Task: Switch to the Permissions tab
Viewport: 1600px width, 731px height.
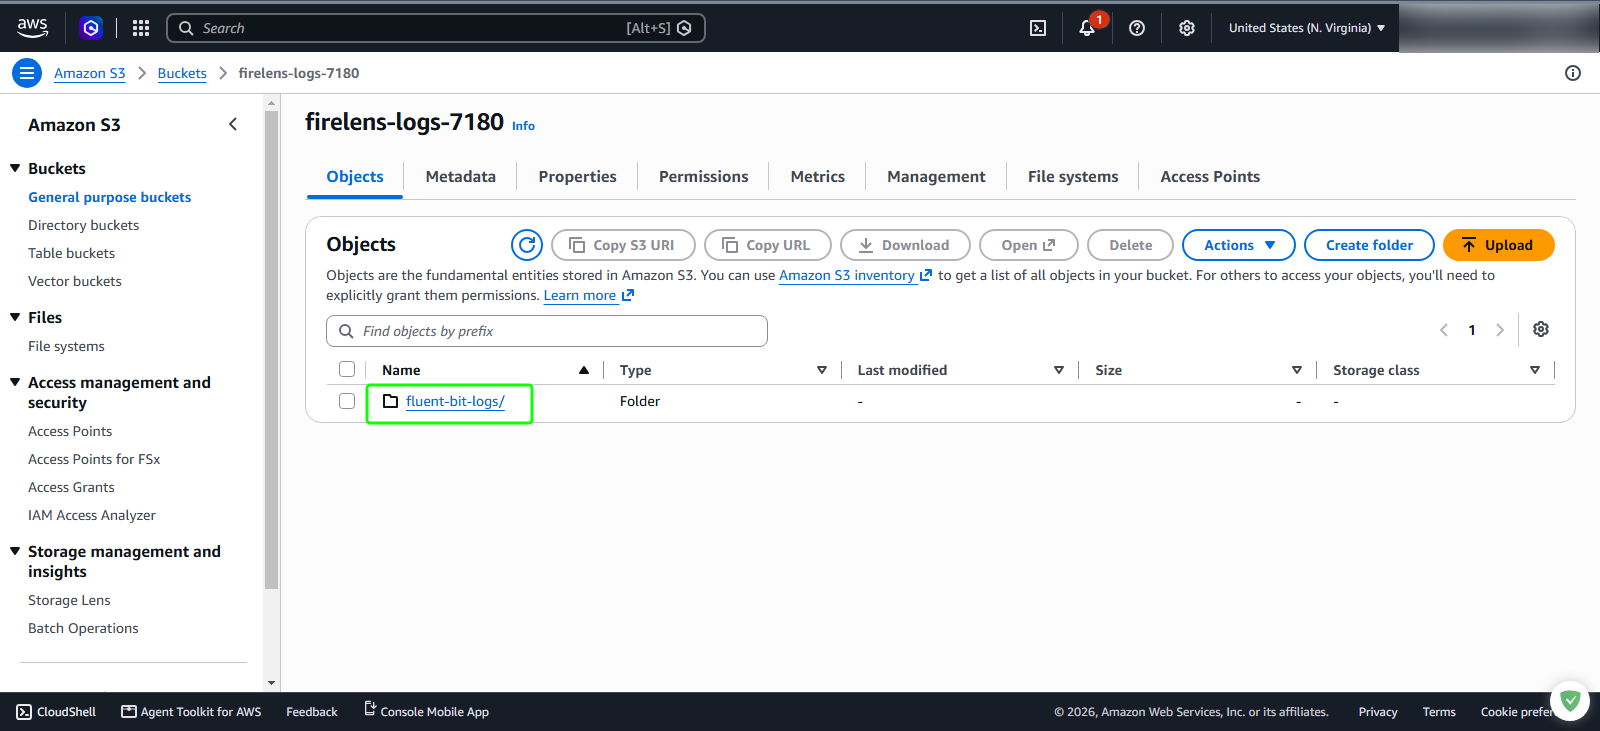Action: pyautogui.click(x=704, y=177)
